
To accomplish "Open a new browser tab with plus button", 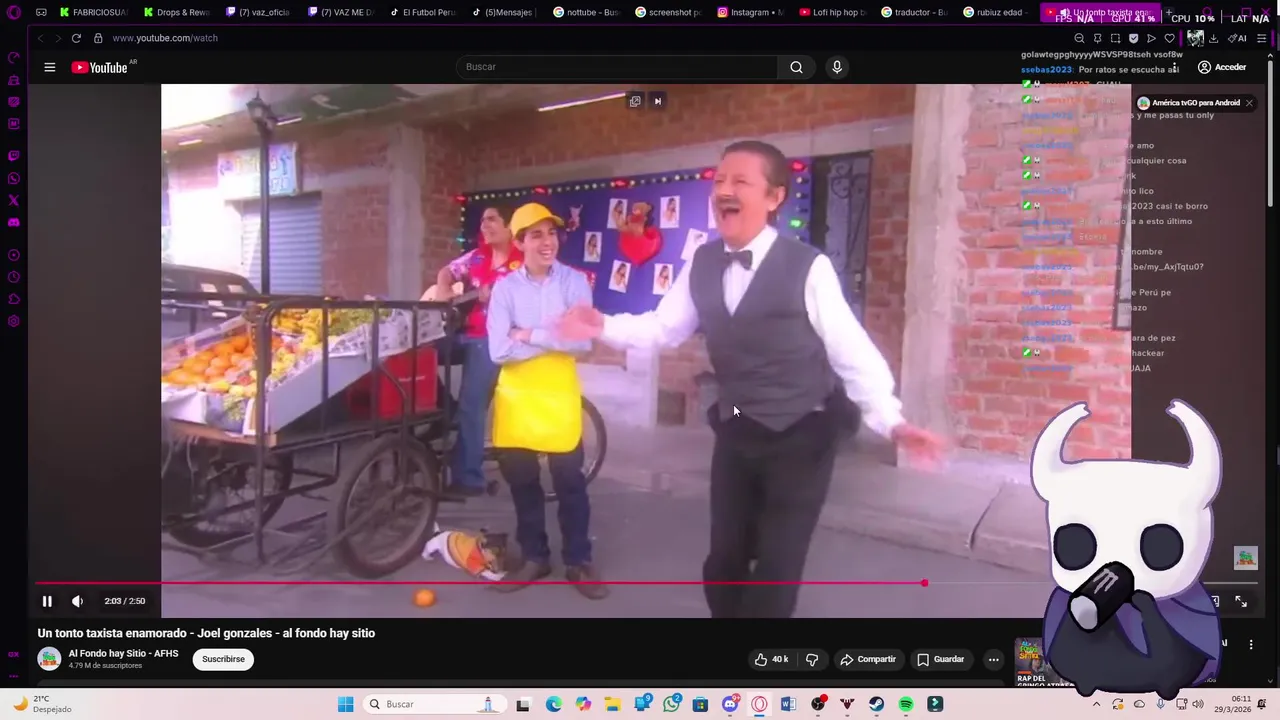I will point(1167,13).
